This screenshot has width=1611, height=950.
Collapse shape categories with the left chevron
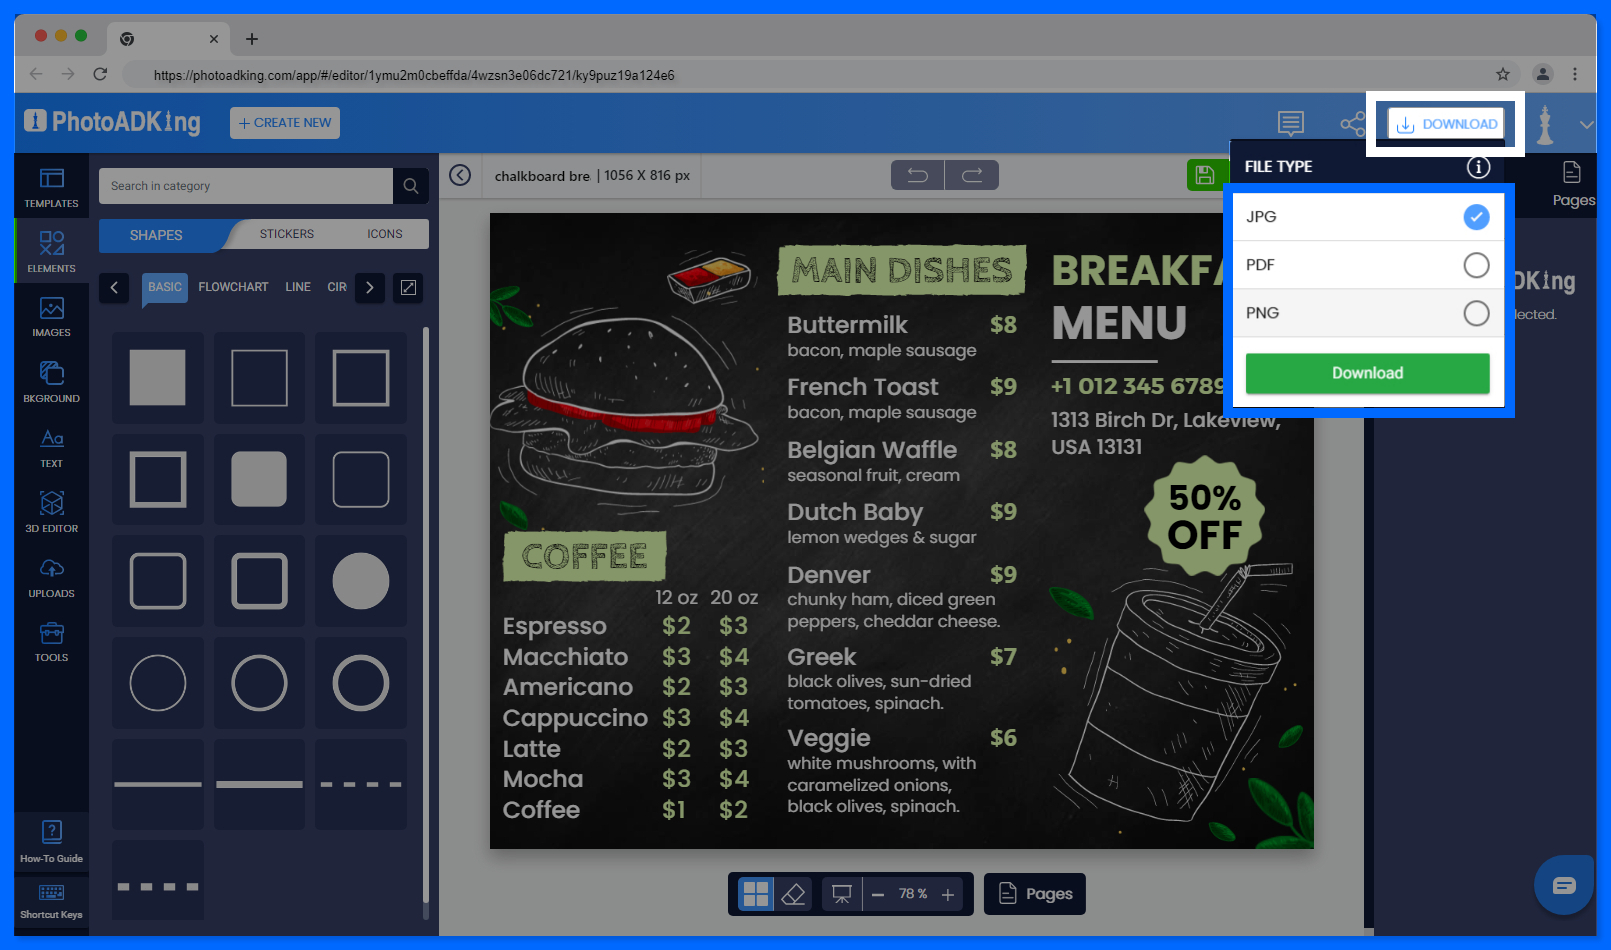click(x=114, y=288)
